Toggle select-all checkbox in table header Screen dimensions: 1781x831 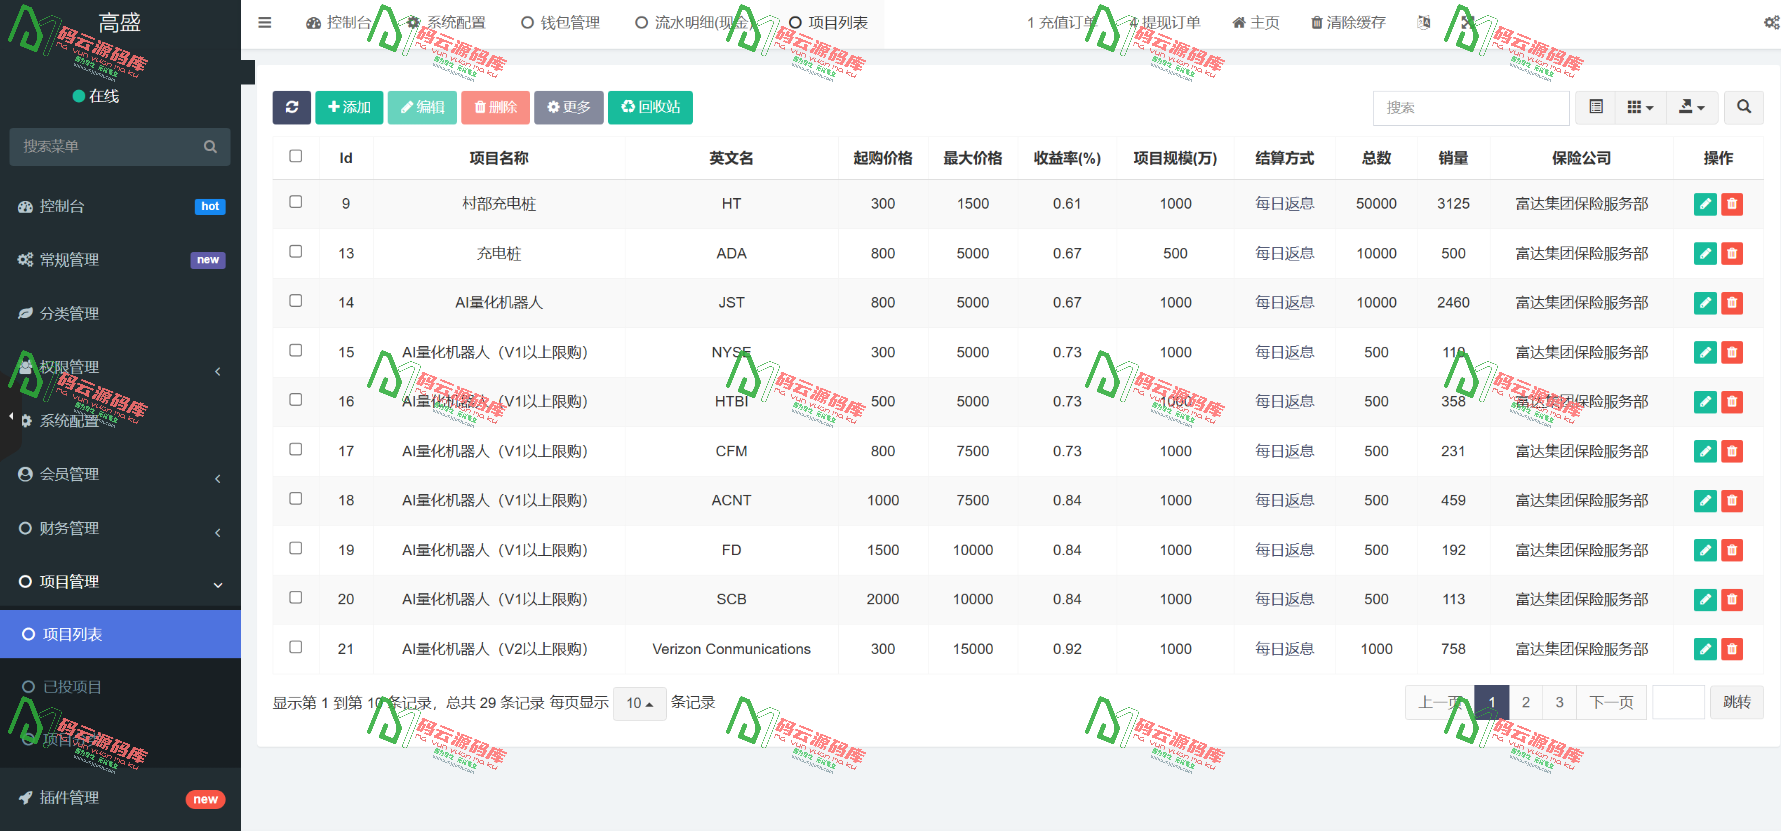tap(296, 156)
